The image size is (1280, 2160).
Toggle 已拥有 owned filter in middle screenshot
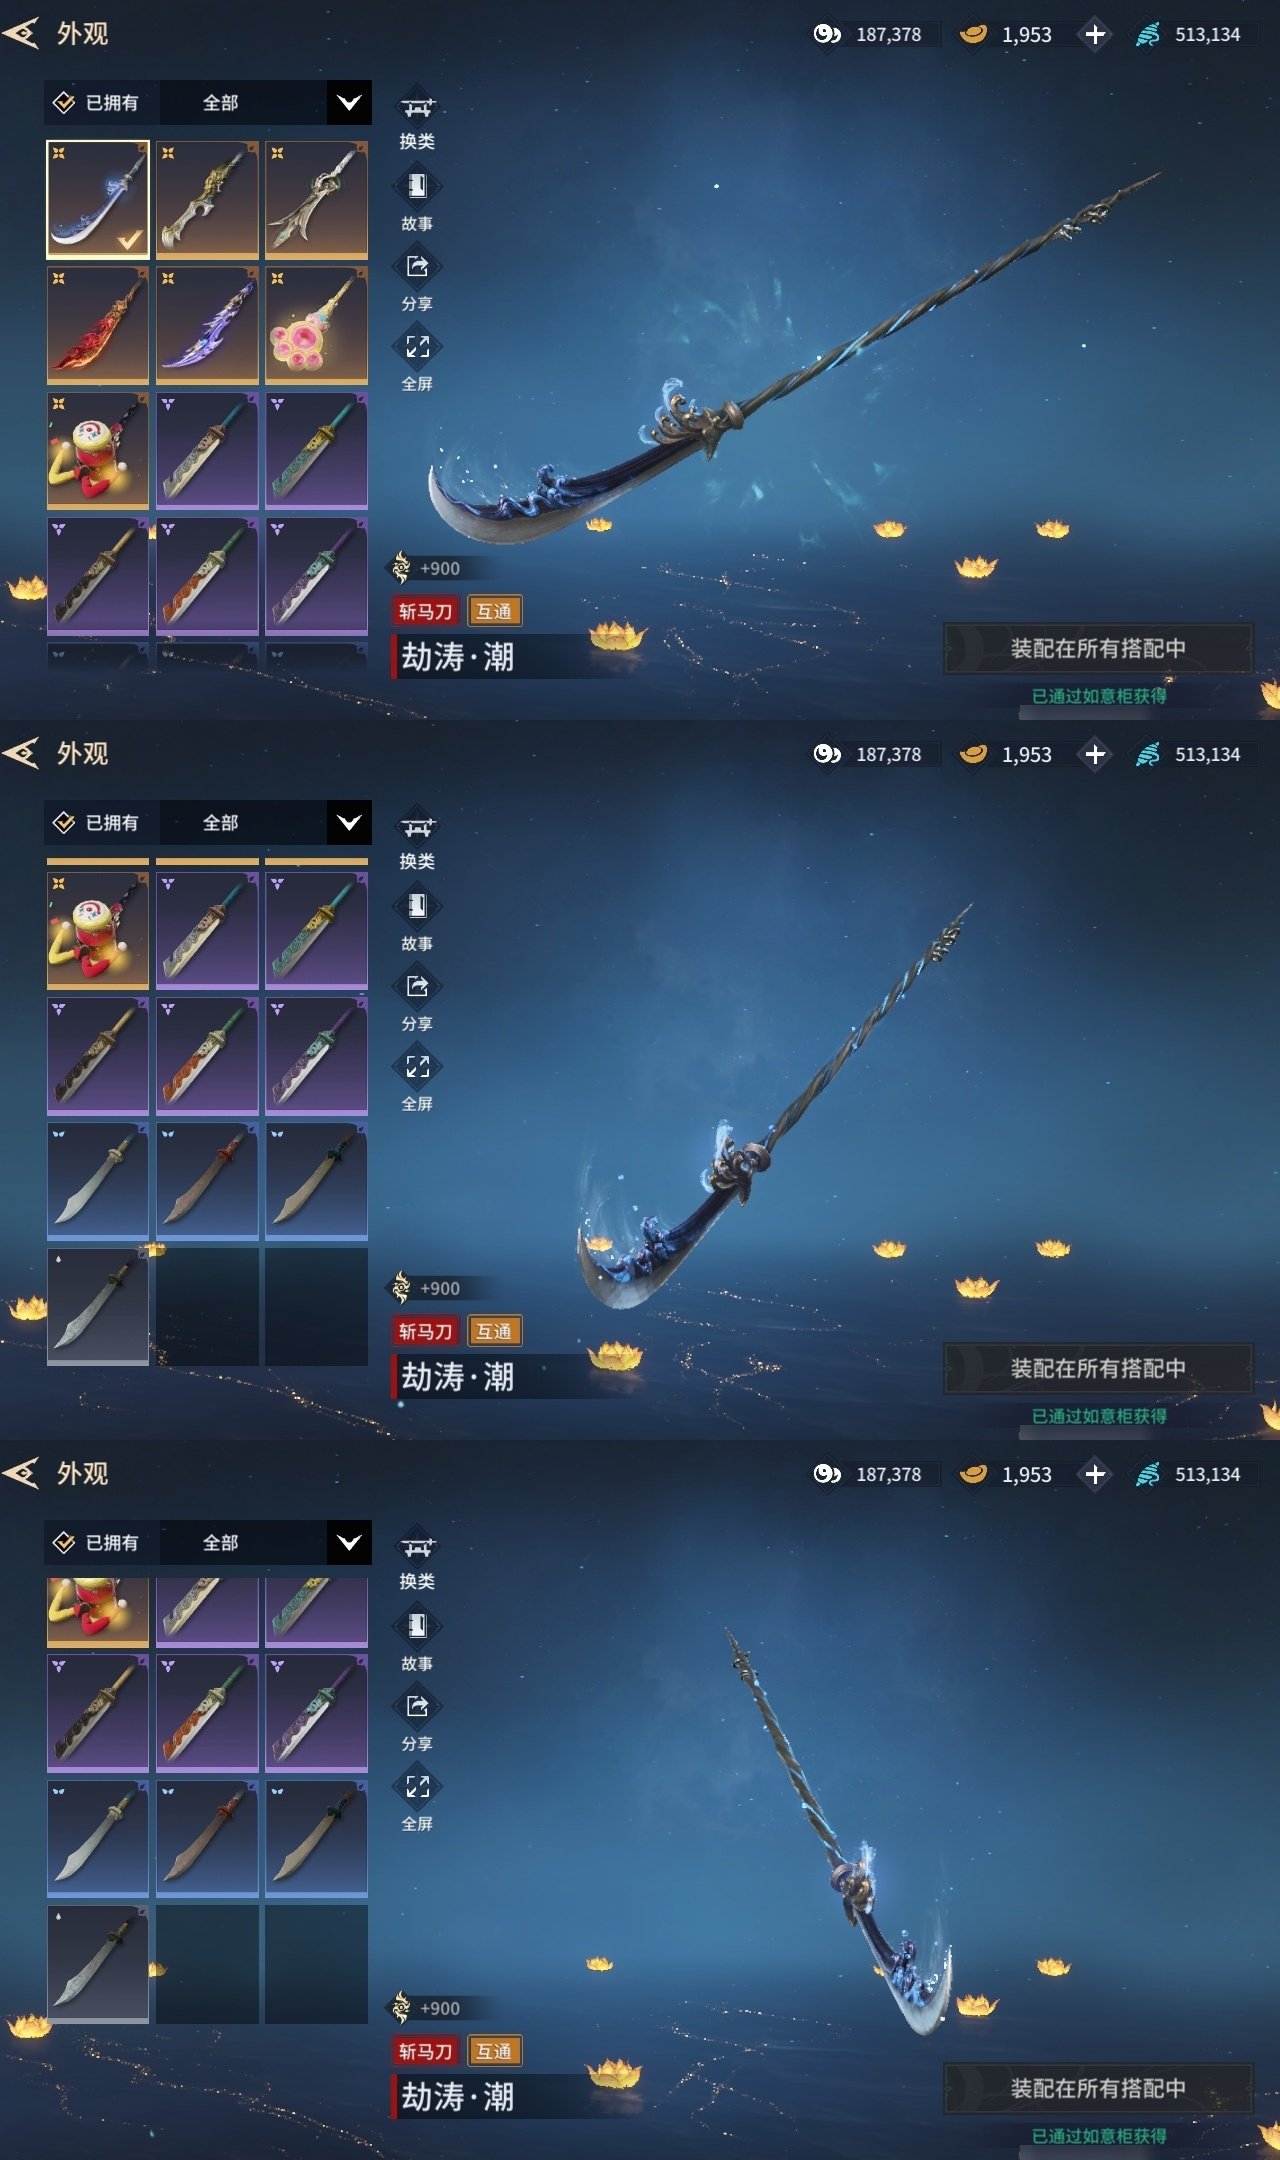pyautogui.click(x=97, y=823)
